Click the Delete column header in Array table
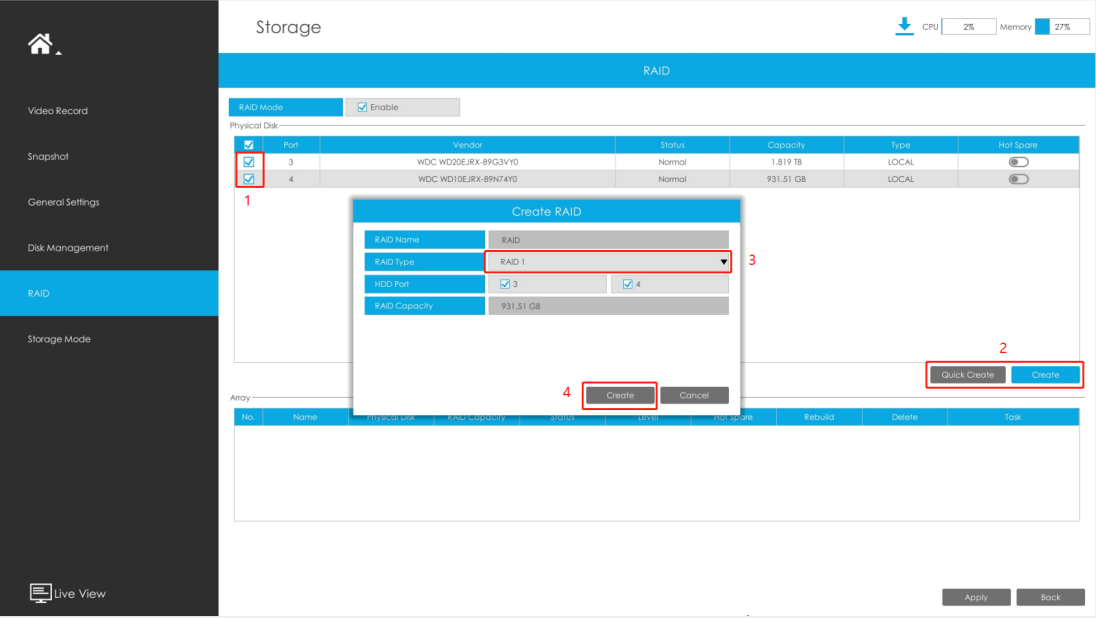This screenshot has height=618, width=1096. point(904,417)
